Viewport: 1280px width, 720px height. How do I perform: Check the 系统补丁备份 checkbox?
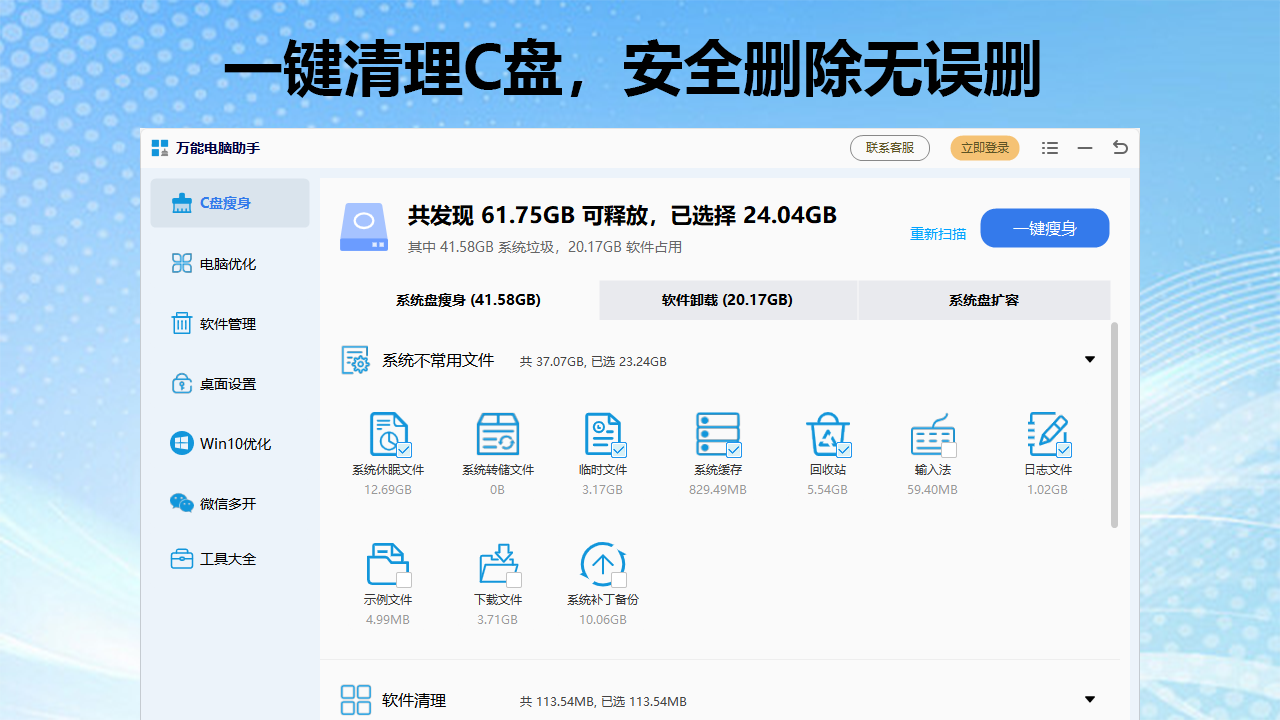(x=619, y=580)
